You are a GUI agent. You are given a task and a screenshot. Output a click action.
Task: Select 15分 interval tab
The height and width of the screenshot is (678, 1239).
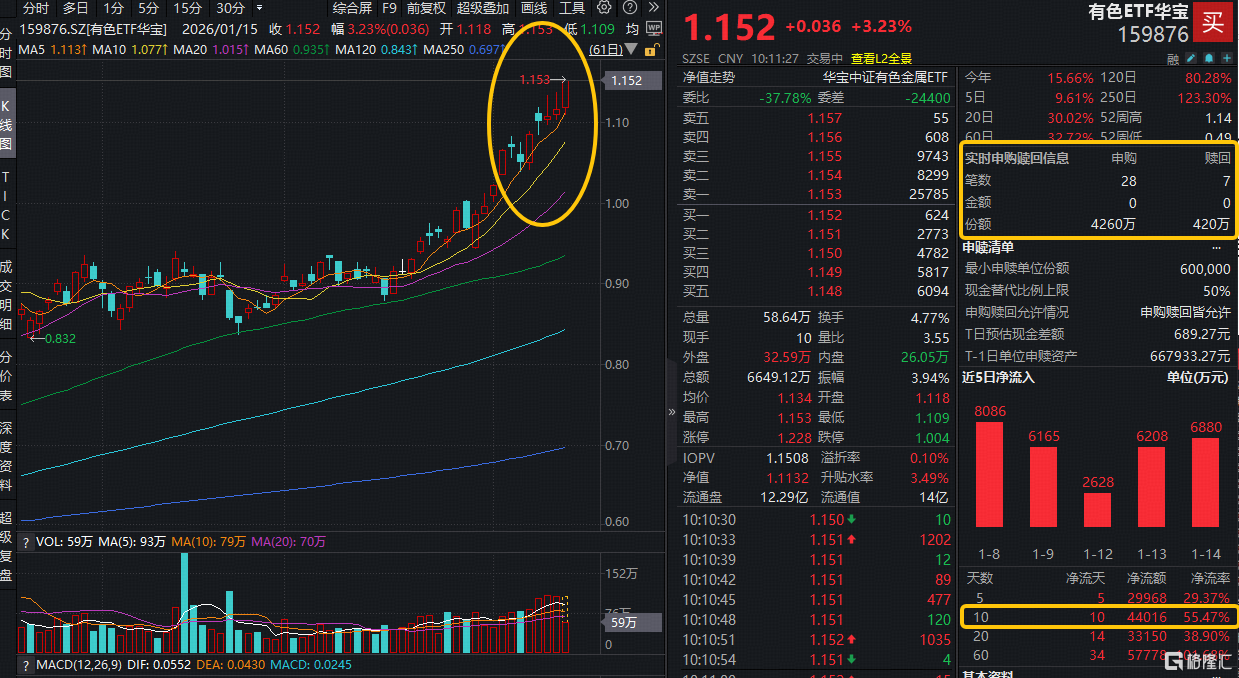click(188, 7)
